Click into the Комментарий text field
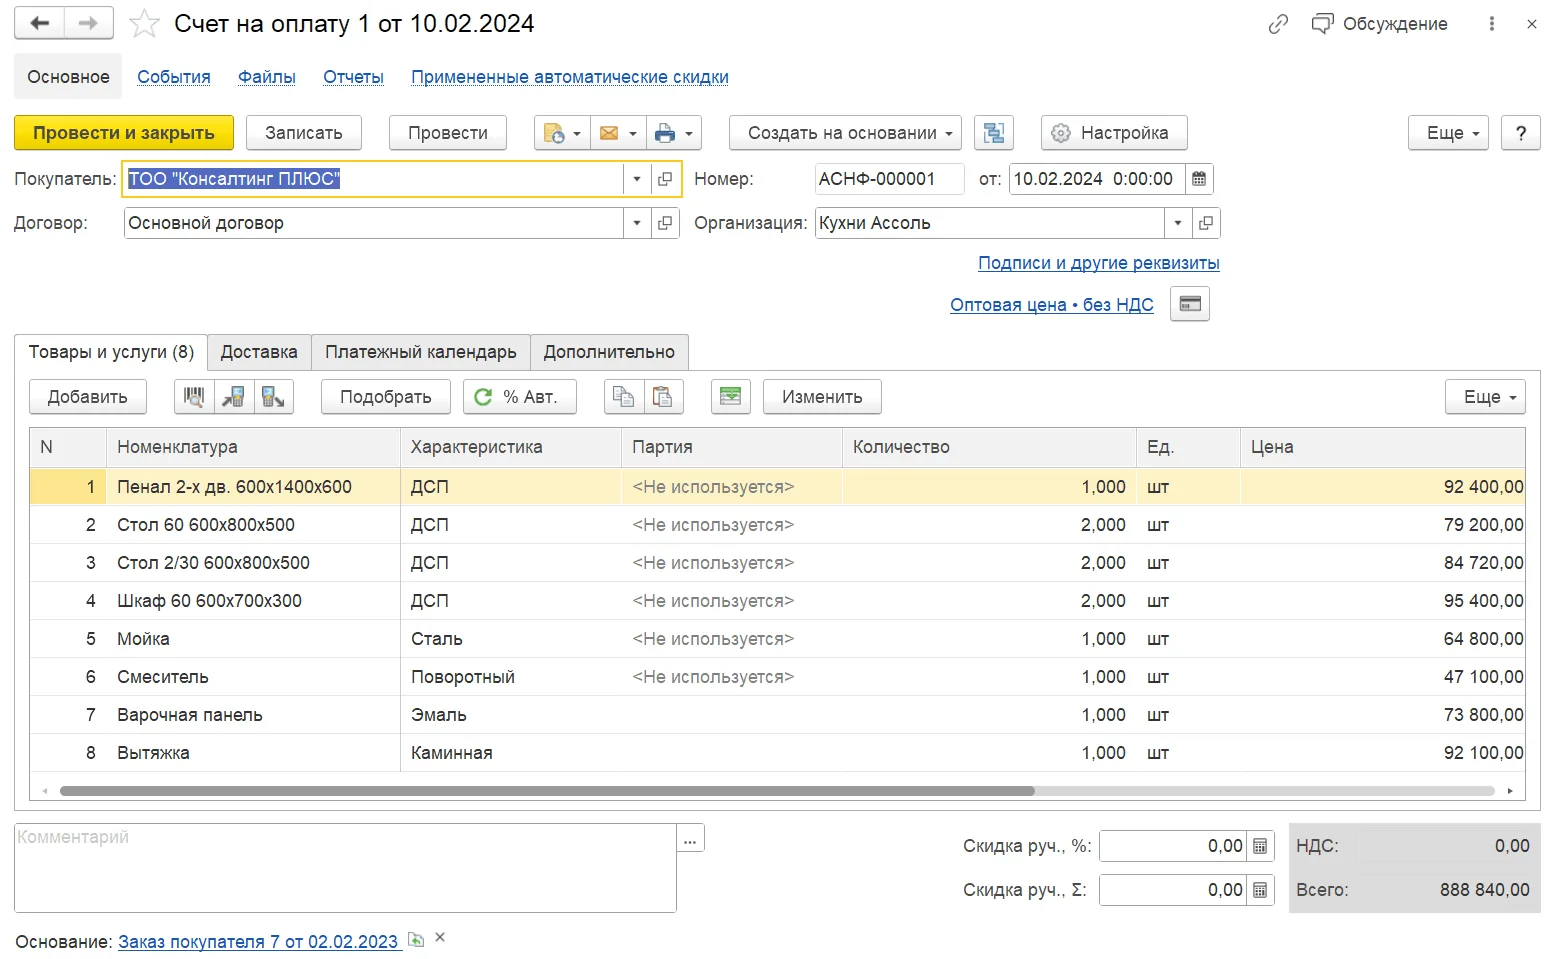Image resolution: width=1565 pixels, height=959 pixels. 345,868
